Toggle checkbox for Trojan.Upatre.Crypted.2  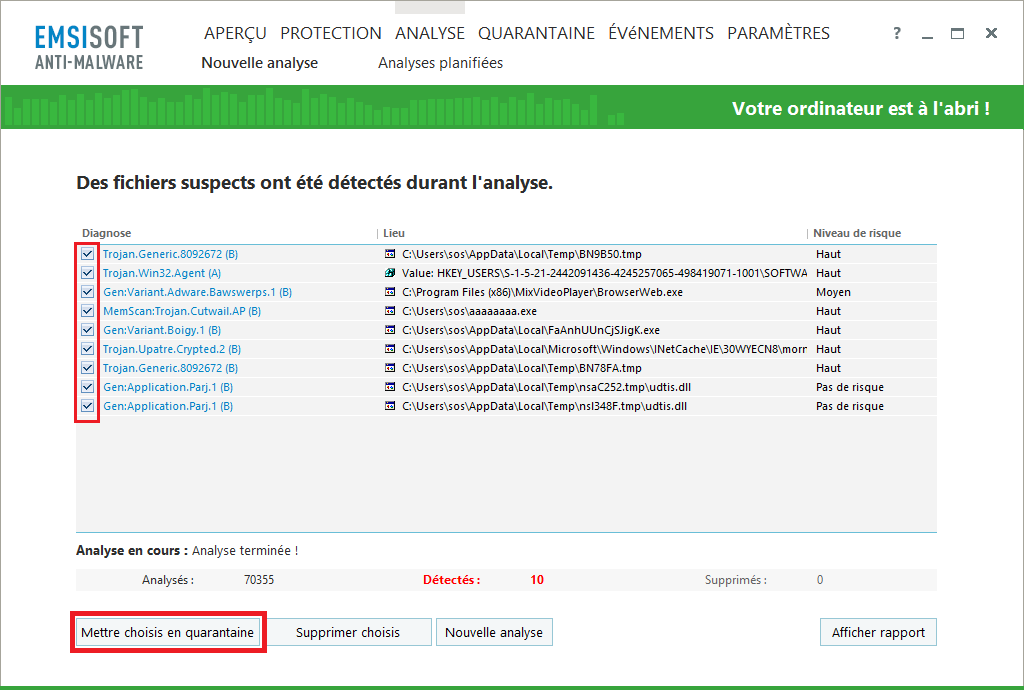[x=88, y=349]
